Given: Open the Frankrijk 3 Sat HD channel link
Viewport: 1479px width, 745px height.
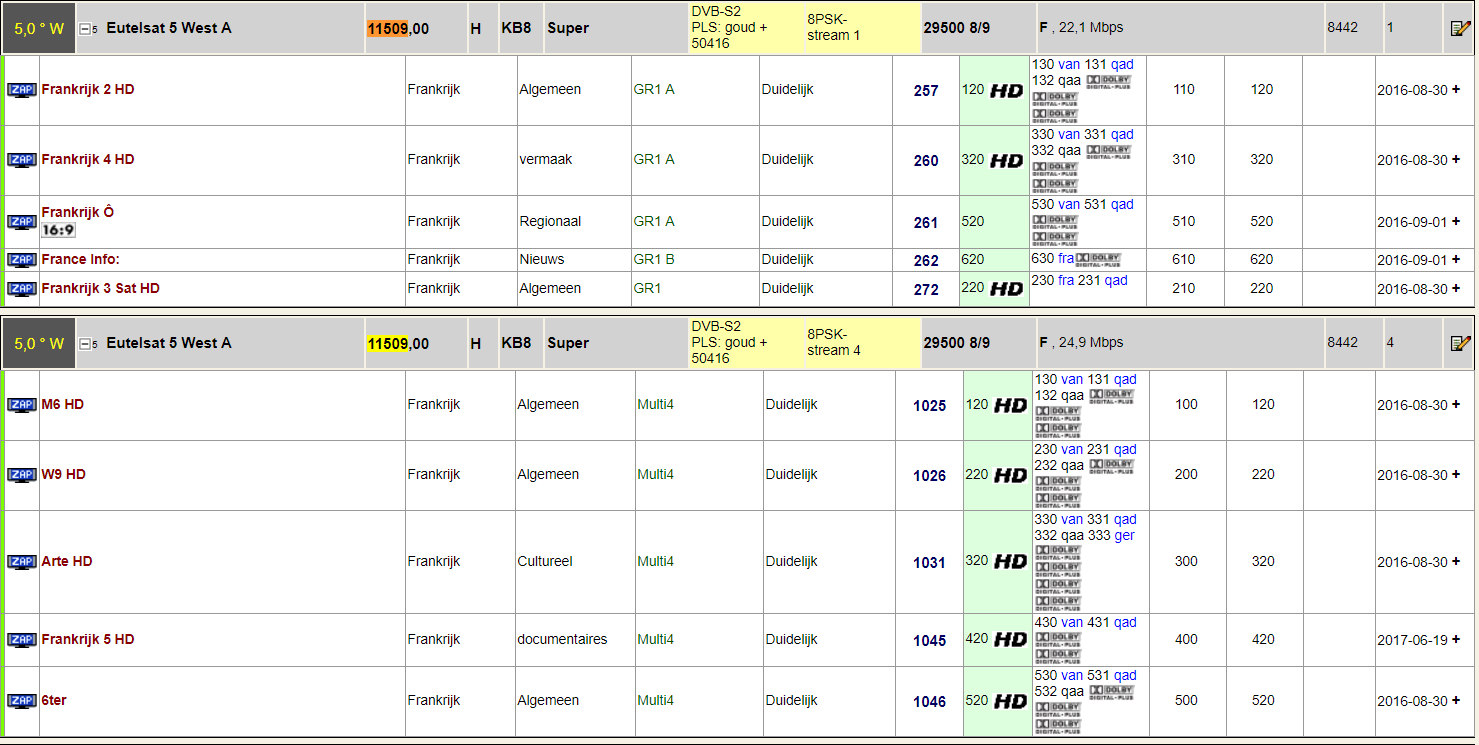Looking at the screenshot, I should coord(101,288).
